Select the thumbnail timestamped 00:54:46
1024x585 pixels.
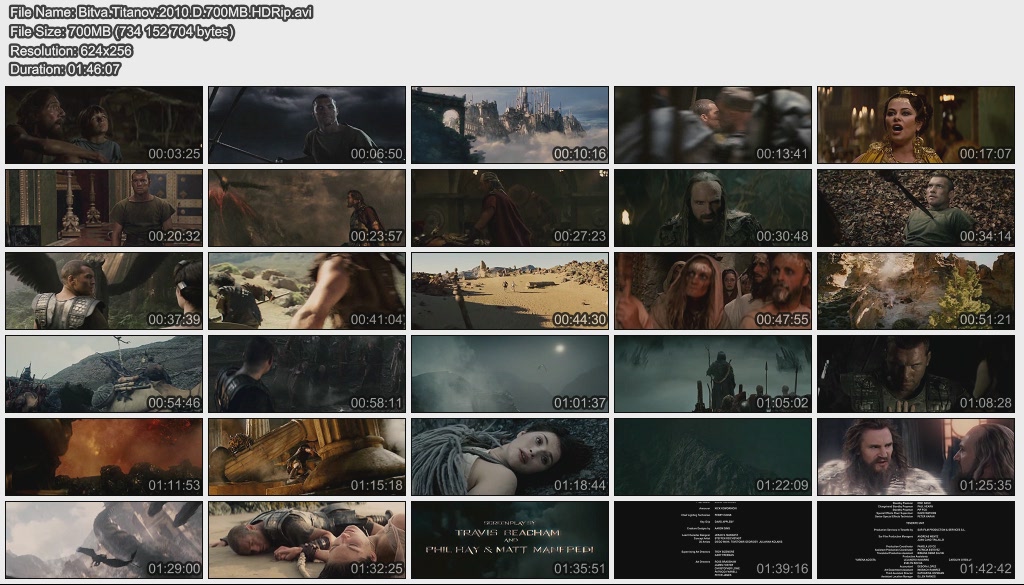[x=104, y=374]
